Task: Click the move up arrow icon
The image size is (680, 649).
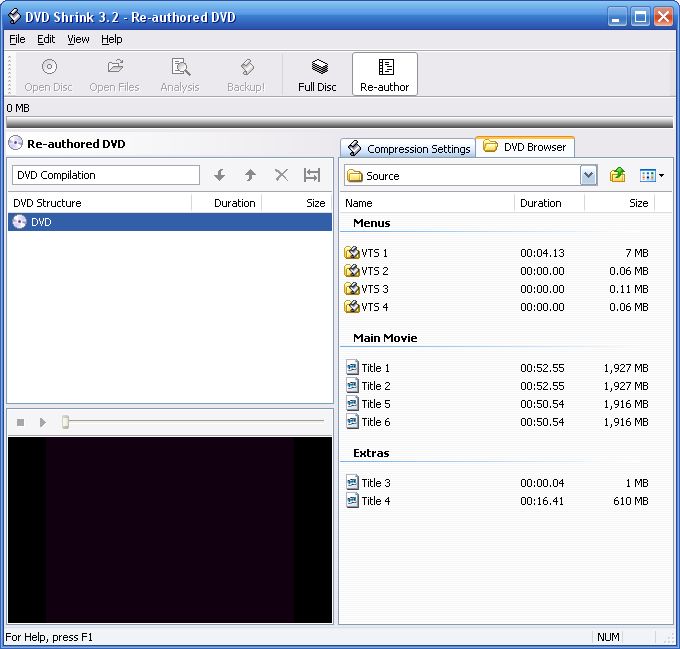Action: pyautogui.click(x=250, y=175)
